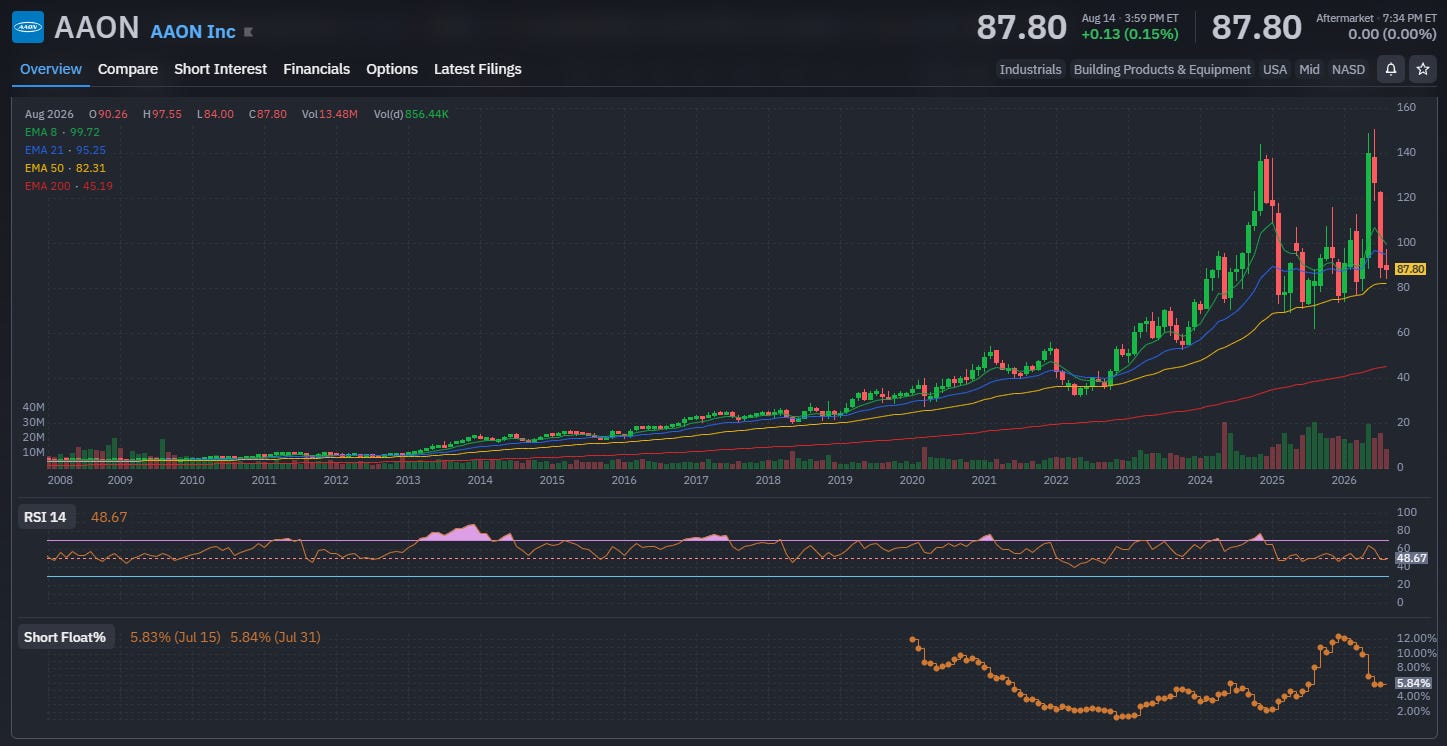
Task: Click the 5.84% (Jul 31) short float reading
Action: [275, 637]
